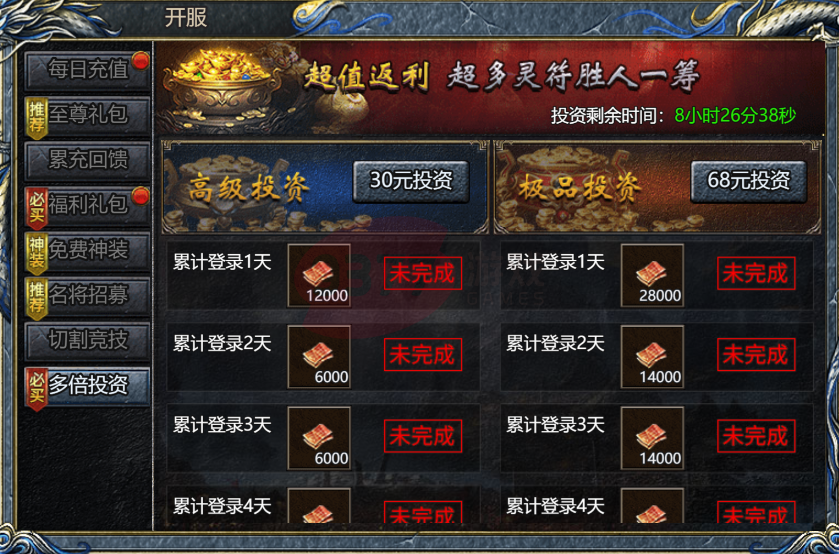This screenshot has width=839, height=554.
Task: Open the 免费神装 tab
Action: pos(87,250)
